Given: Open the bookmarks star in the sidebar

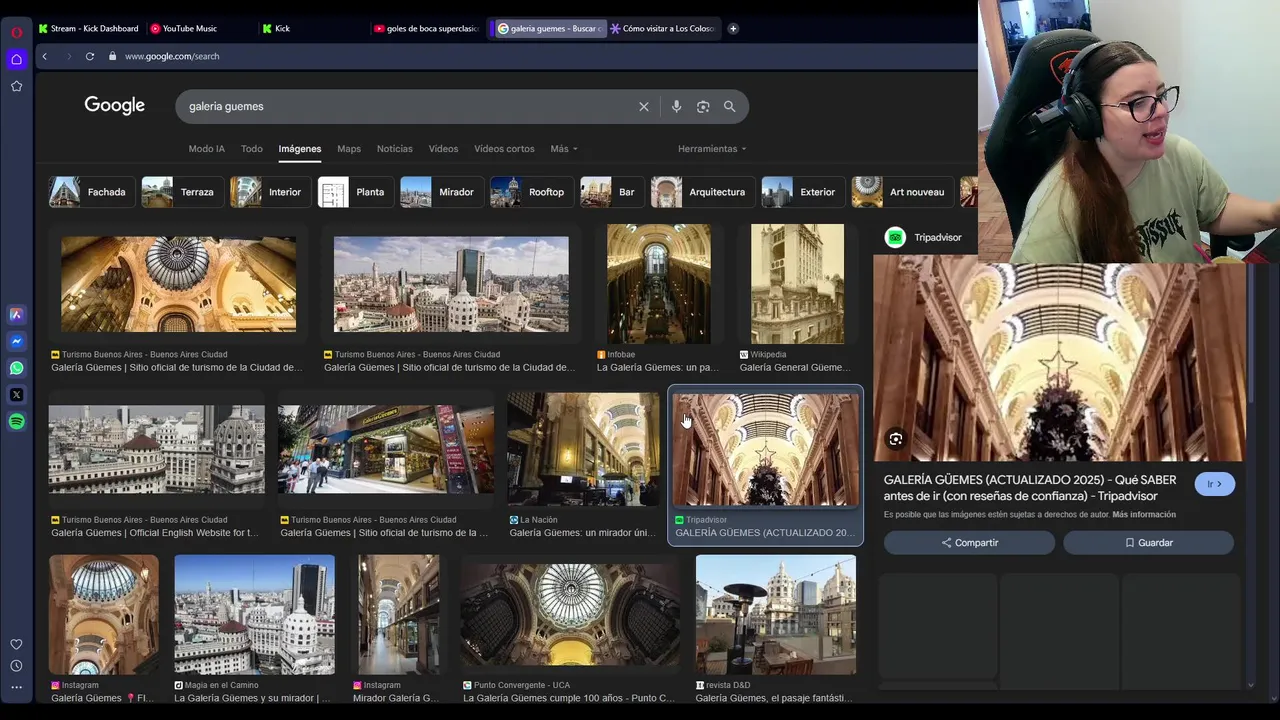Looking at the screenshot, I should [x=16, y=86].
